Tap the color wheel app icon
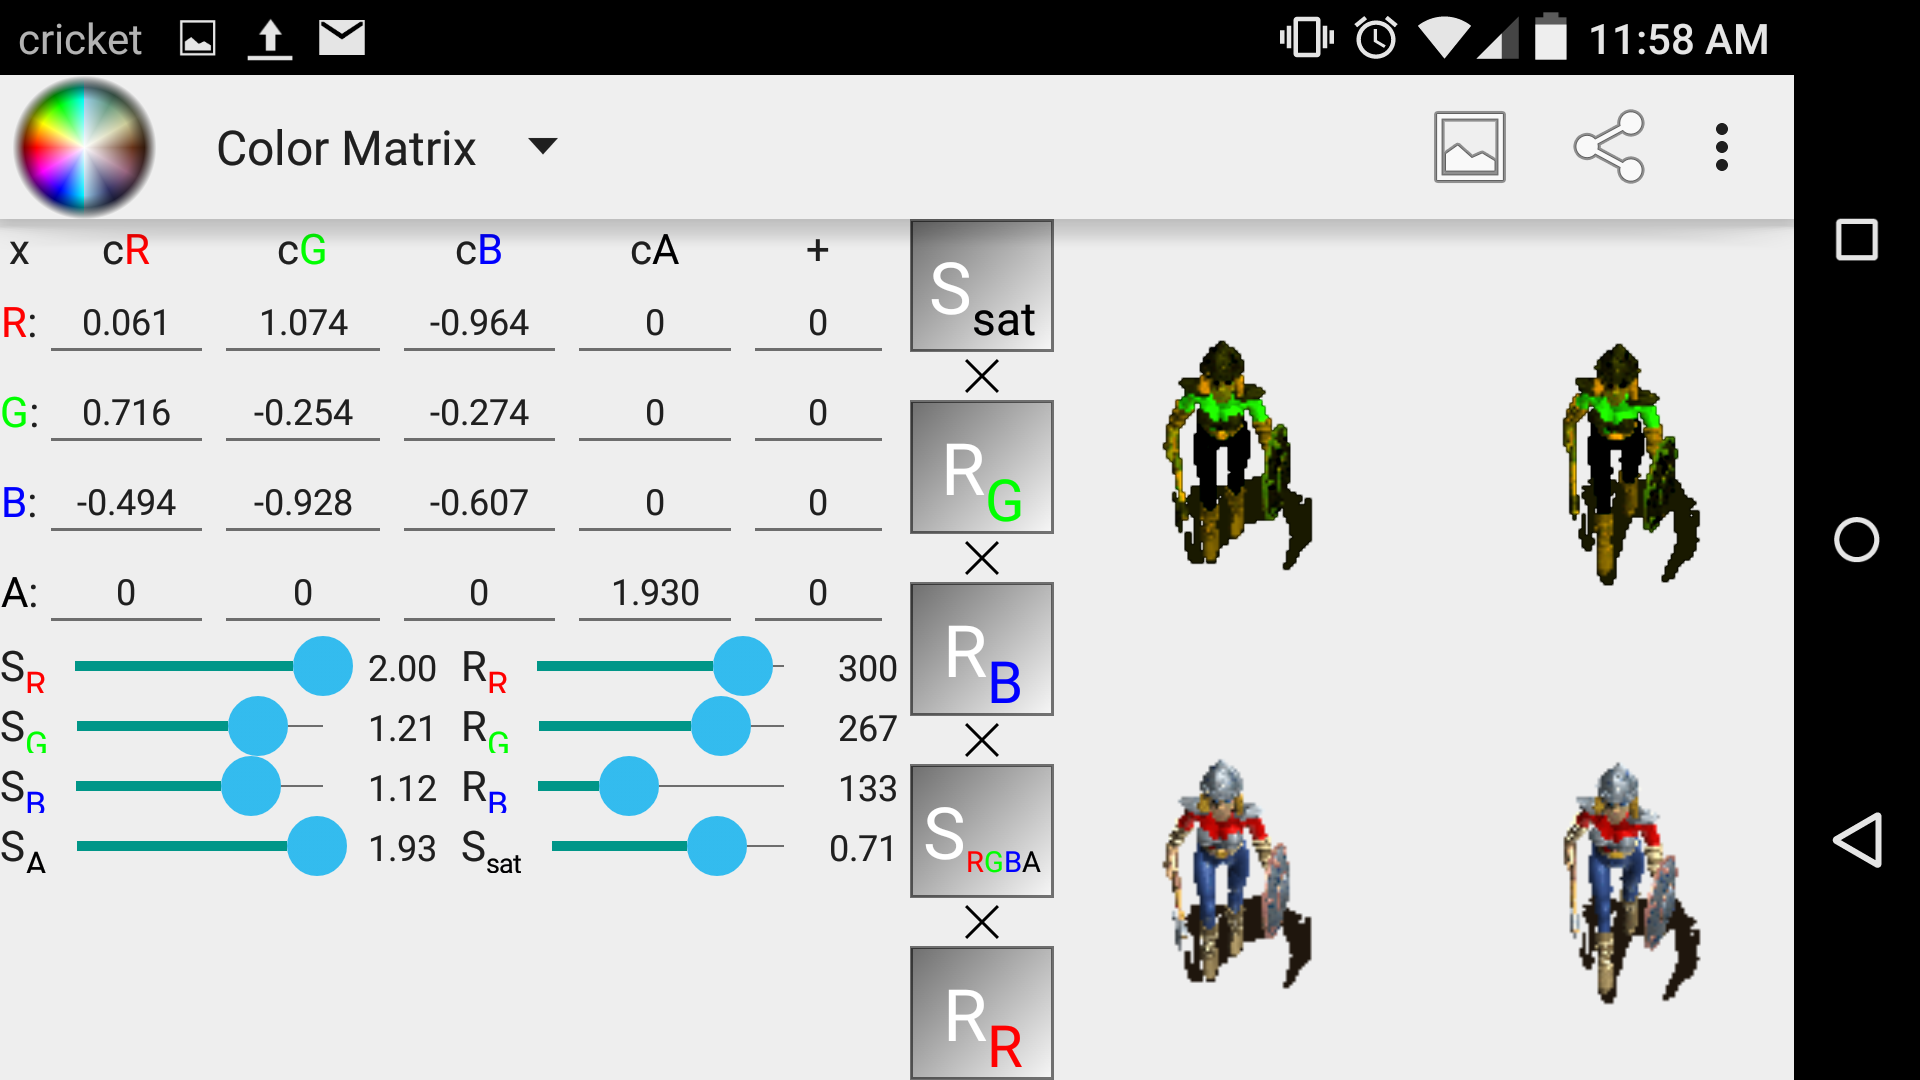The width and height of the screenshot is (1920, 1080). coord(84,147)
